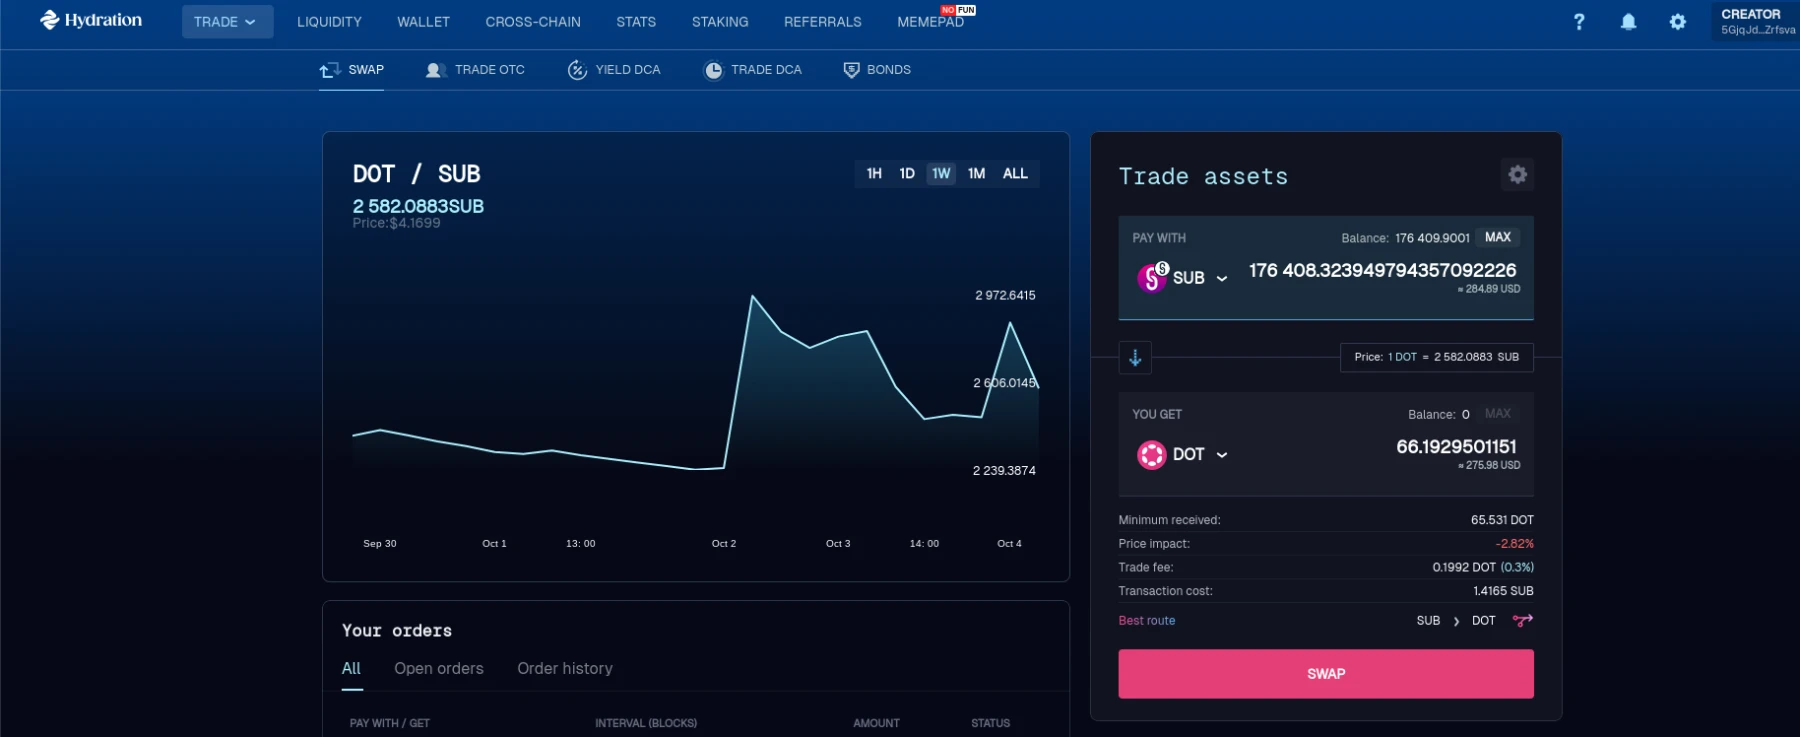Viewport: 1800px width, 737px height.
Task: Expand the DOT asset selector chevron
Action: (x=1222, y=455)
